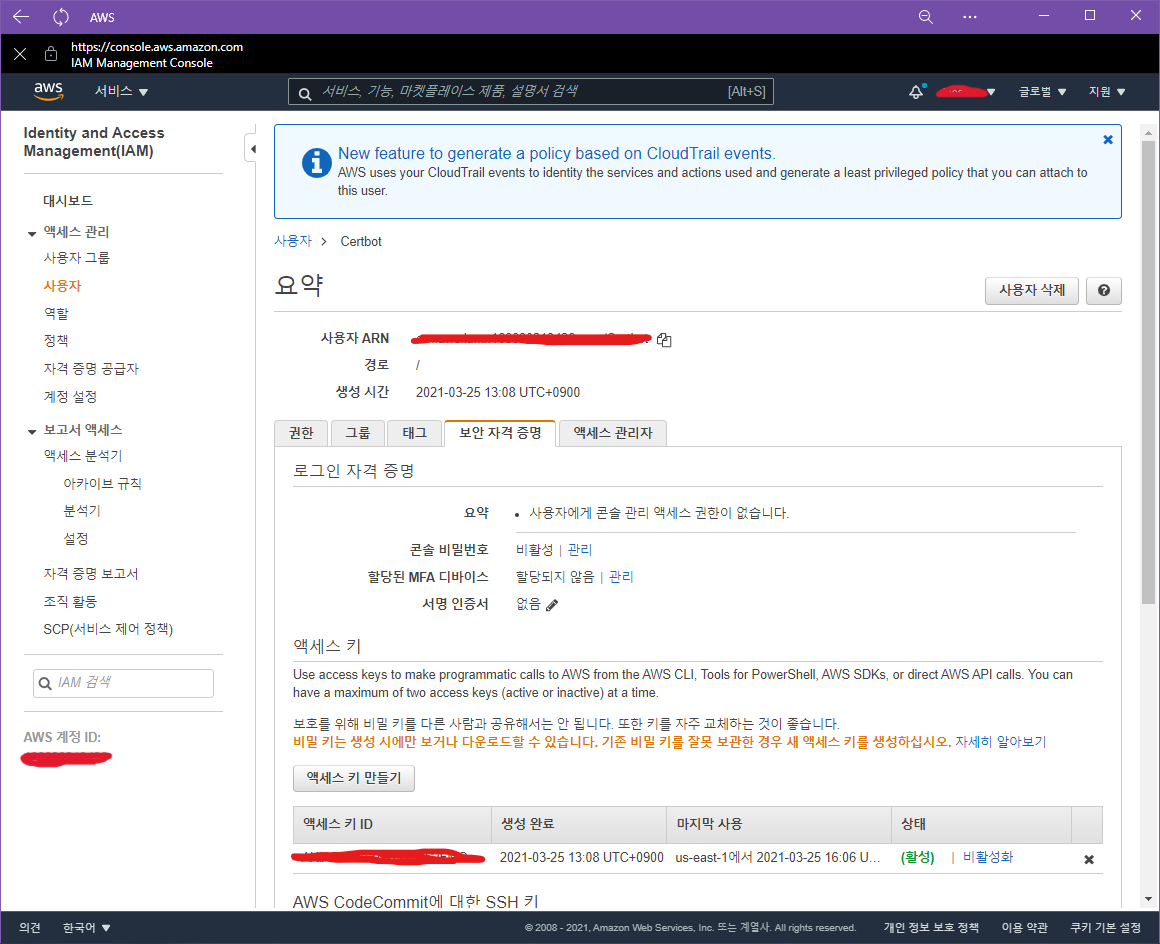
Task: Open 계정 설정 in the sidebar
Action: [x=70, y=397]
